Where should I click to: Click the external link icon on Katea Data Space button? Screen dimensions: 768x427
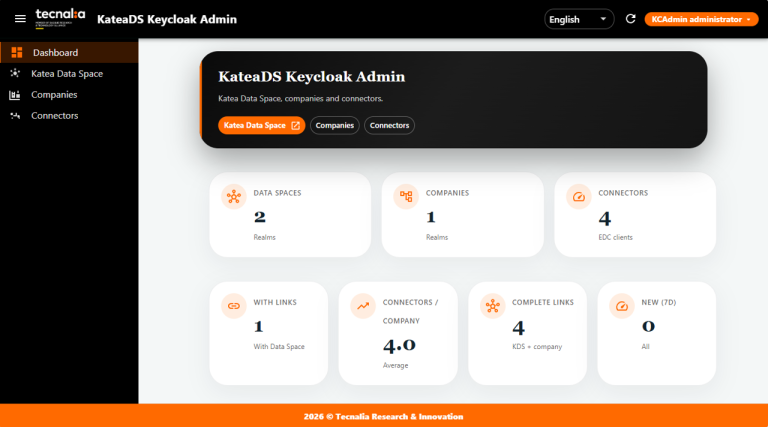click(295, 125)
